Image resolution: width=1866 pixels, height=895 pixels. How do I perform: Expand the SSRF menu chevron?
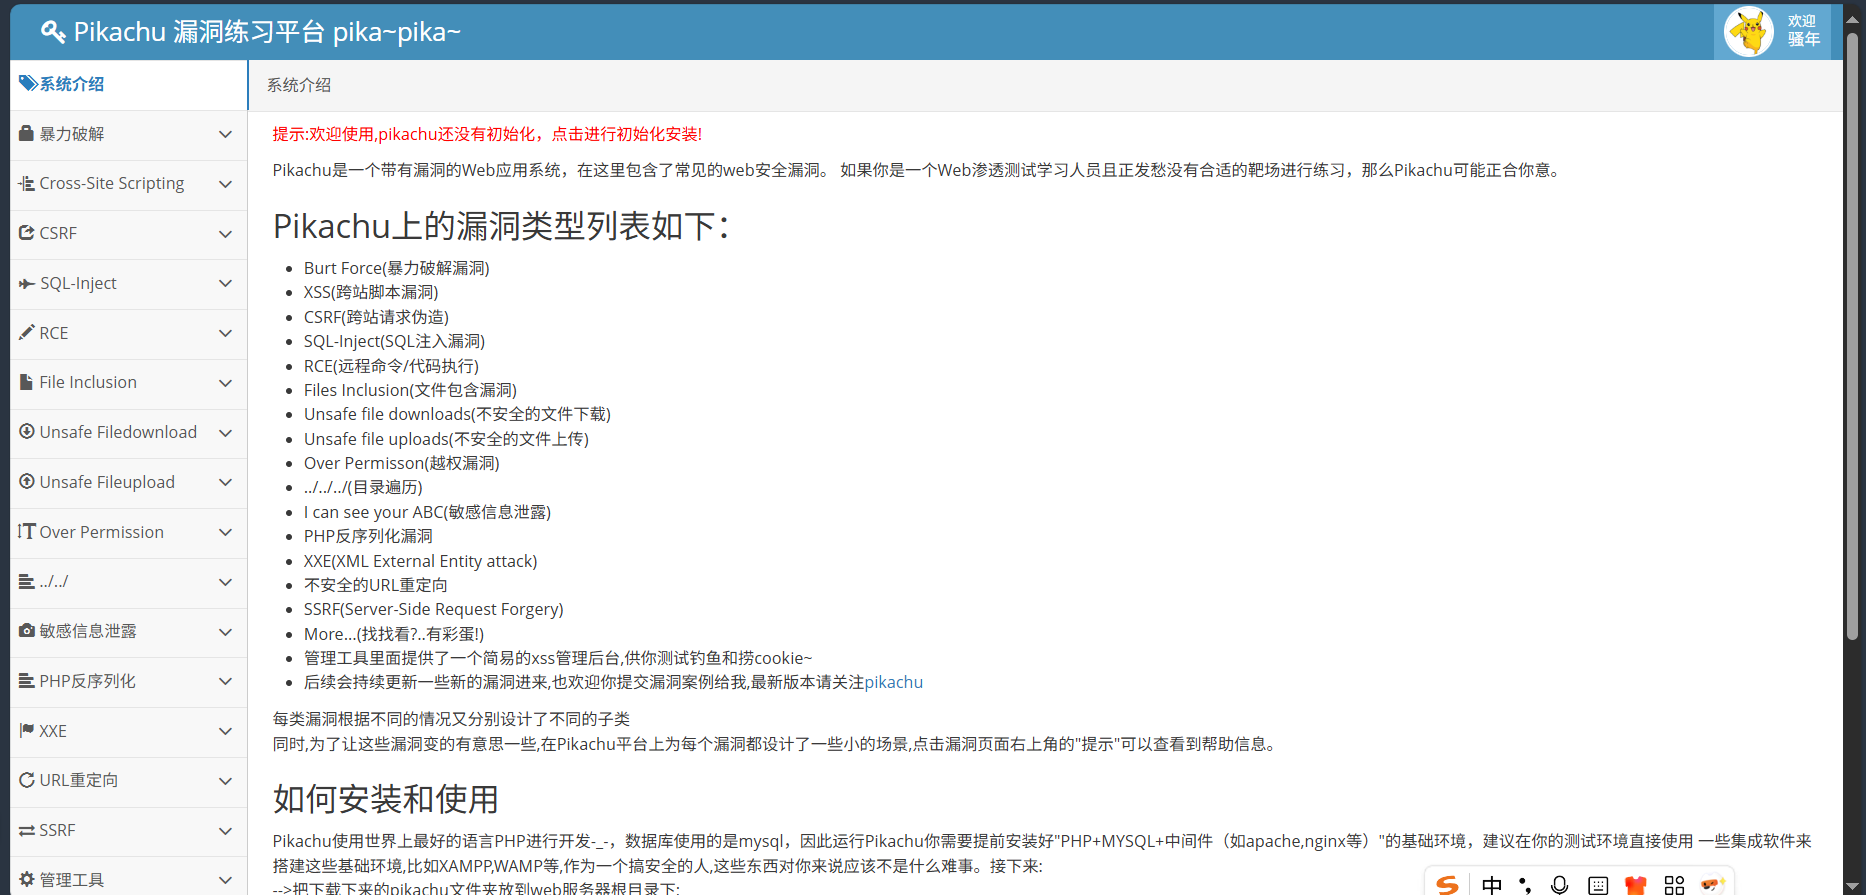coord(225,831)
